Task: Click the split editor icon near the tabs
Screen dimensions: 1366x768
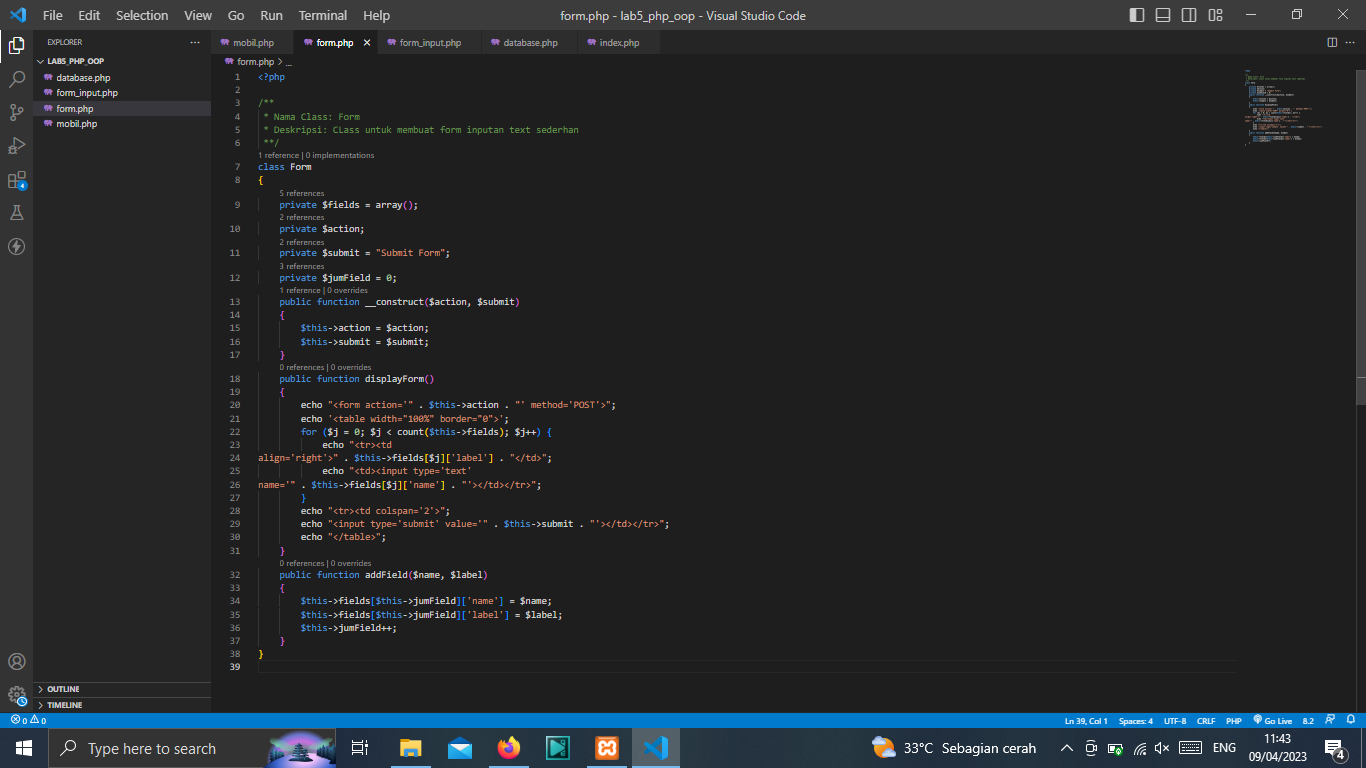Action: pos(1331,42)
